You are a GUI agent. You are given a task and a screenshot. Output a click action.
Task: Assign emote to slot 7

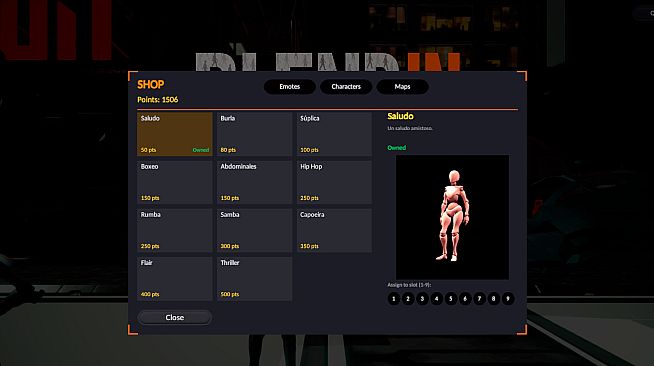tap(479, 298)
